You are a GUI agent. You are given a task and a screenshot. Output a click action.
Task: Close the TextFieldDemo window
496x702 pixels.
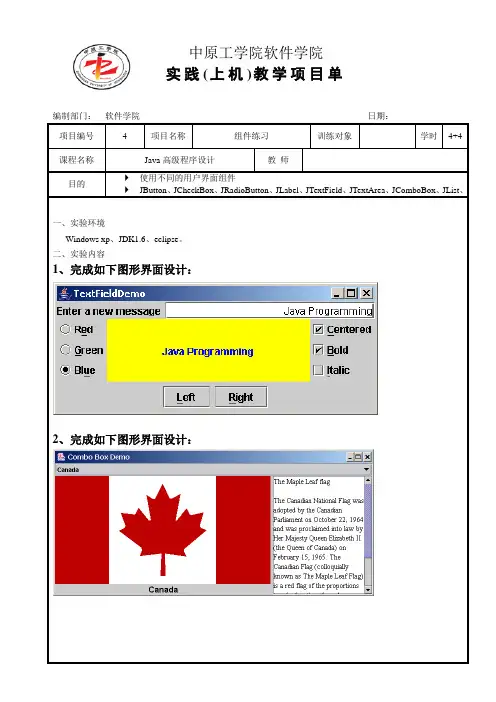(367, 293)
